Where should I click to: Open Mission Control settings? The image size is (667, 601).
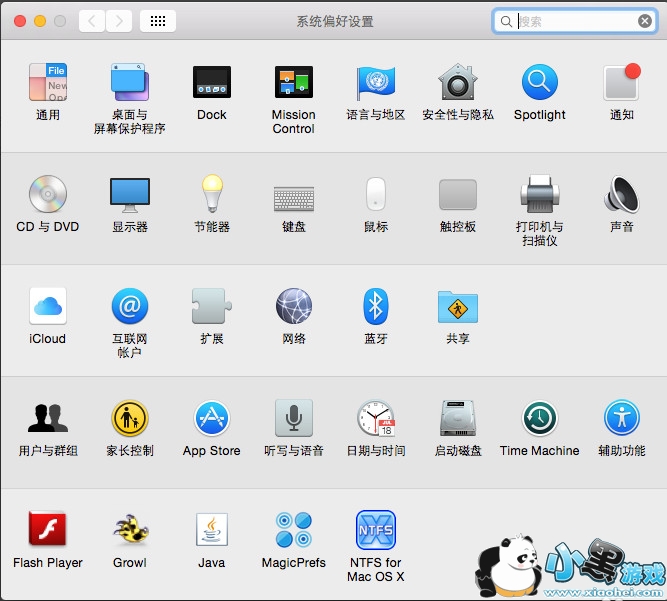point(293,83)
